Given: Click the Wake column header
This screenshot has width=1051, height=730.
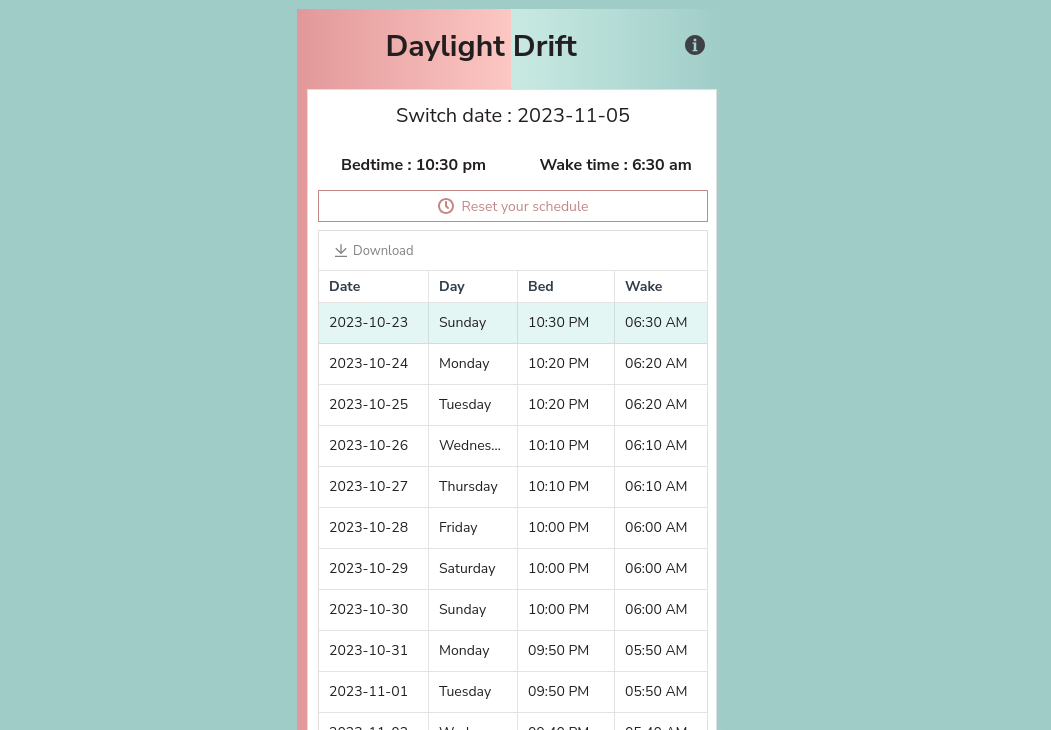Looking at the screenshot, I should pyautogui.click(x=644, y=286).
